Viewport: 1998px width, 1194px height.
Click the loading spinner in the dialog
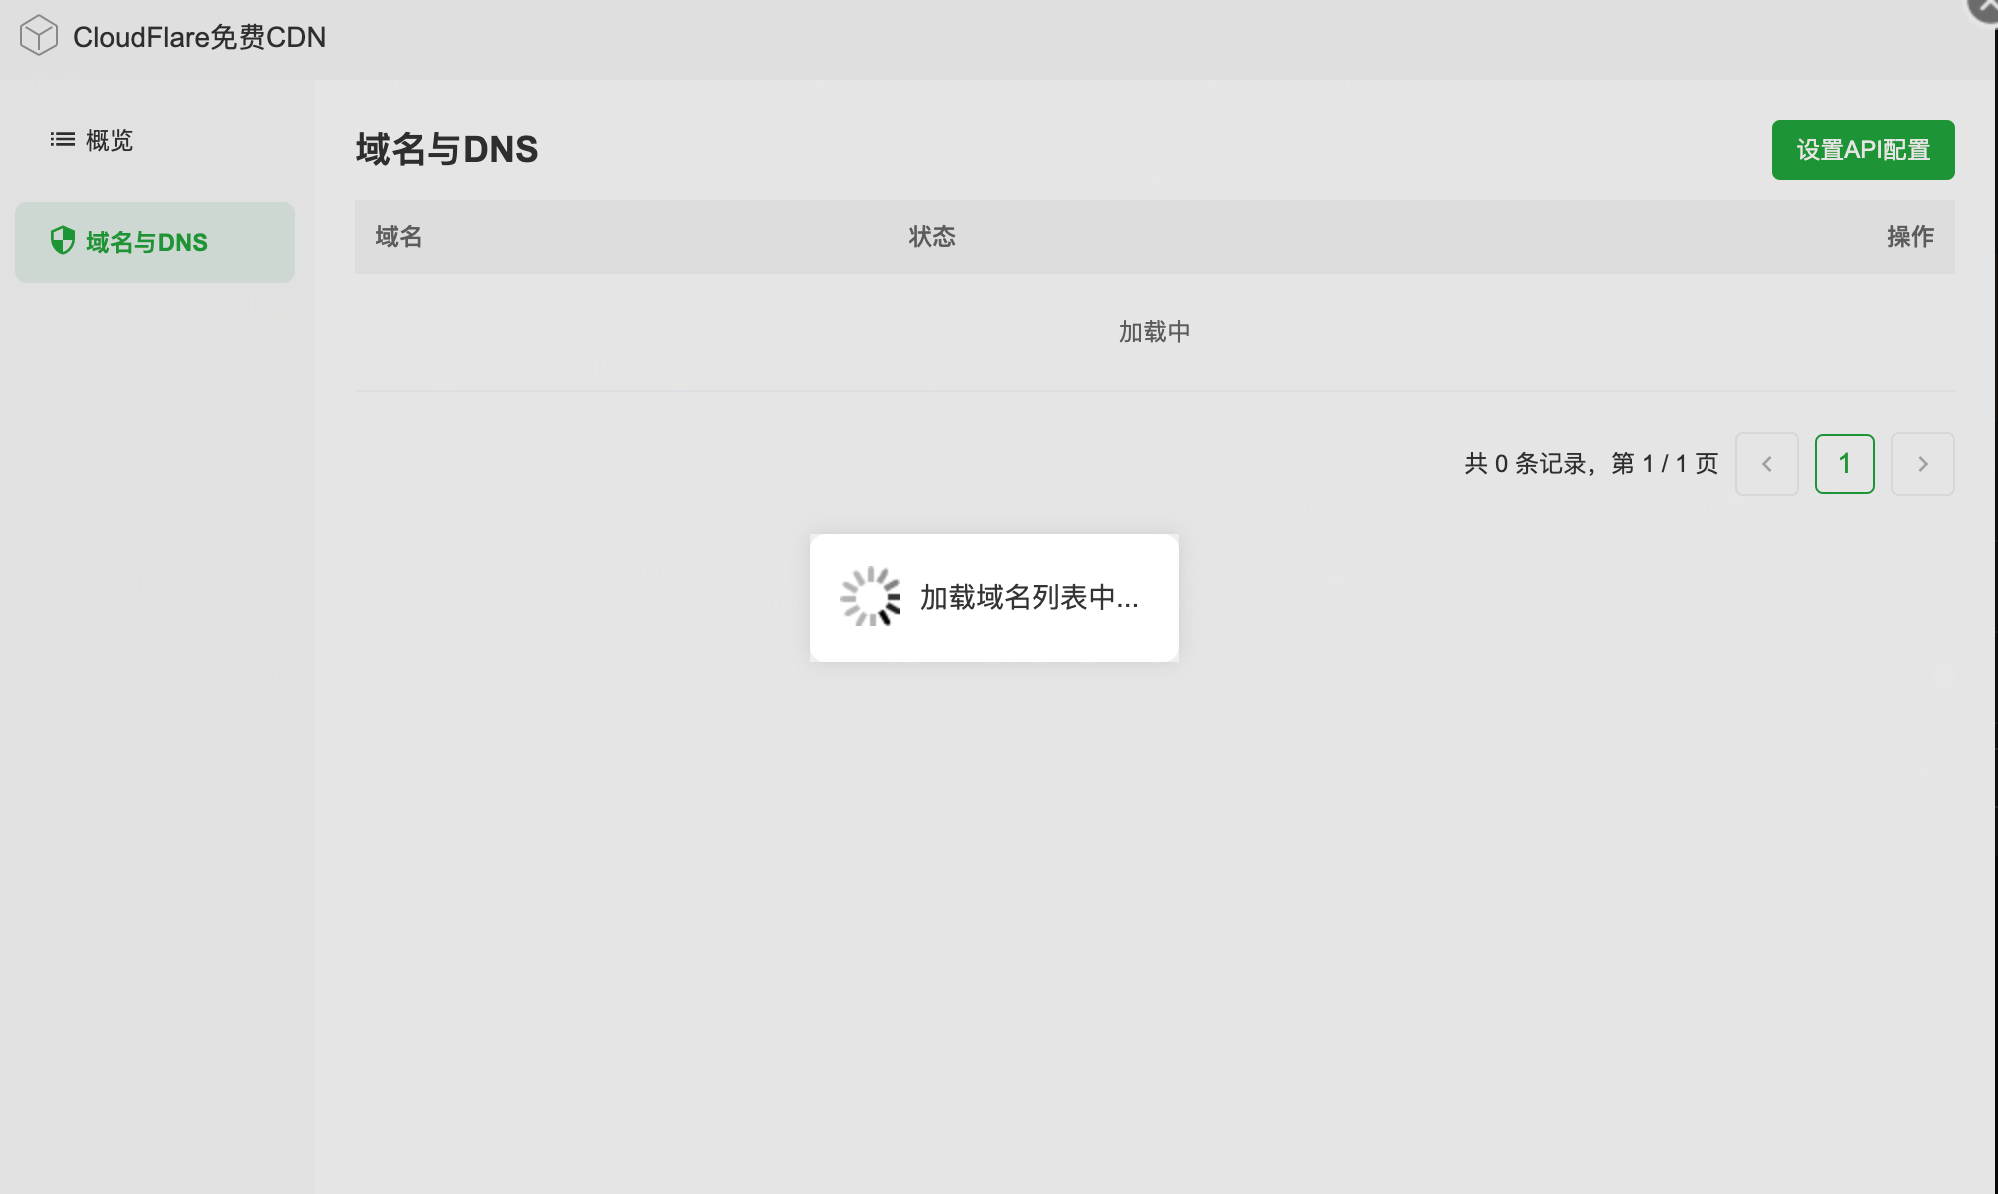click(x=870, y=596)
